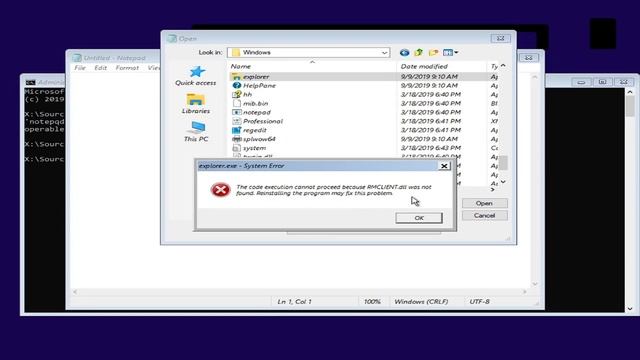640x360 pixels.
Task: Click 100% zoom in Notepad status bar
Action: pyautogui.click(x=372, y=302)
